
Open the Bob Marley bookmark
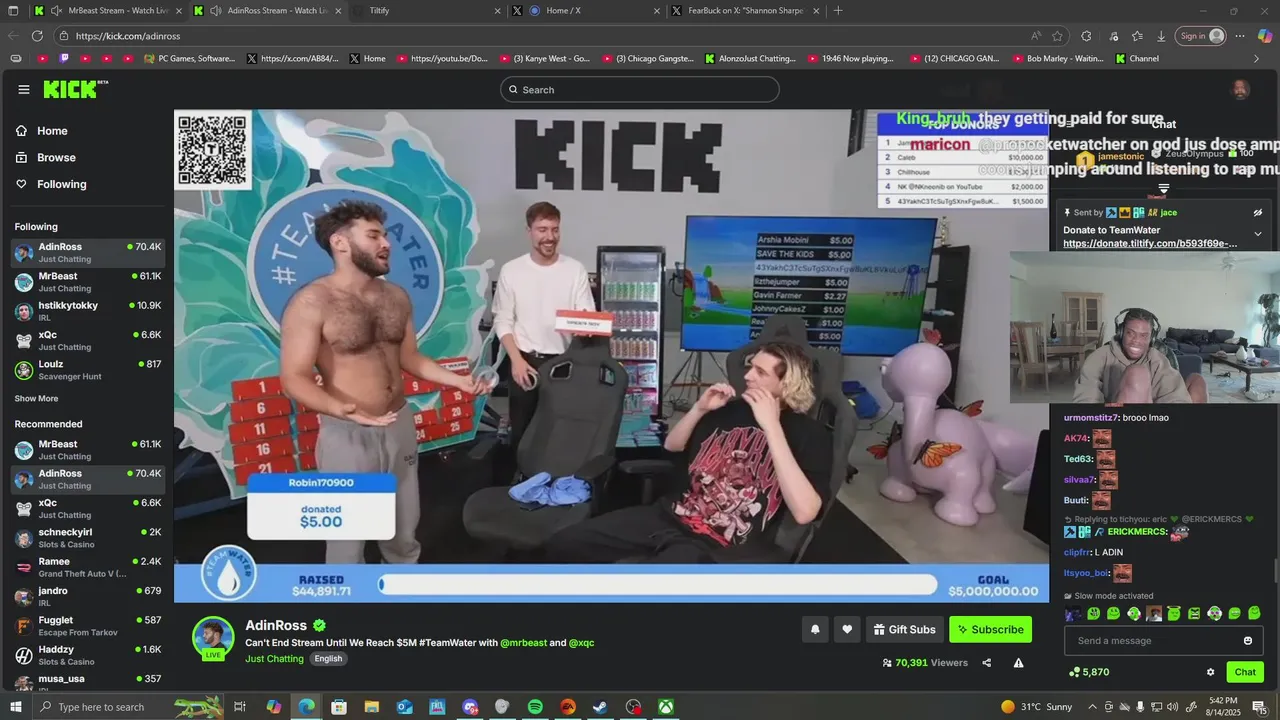(1057, 59)
